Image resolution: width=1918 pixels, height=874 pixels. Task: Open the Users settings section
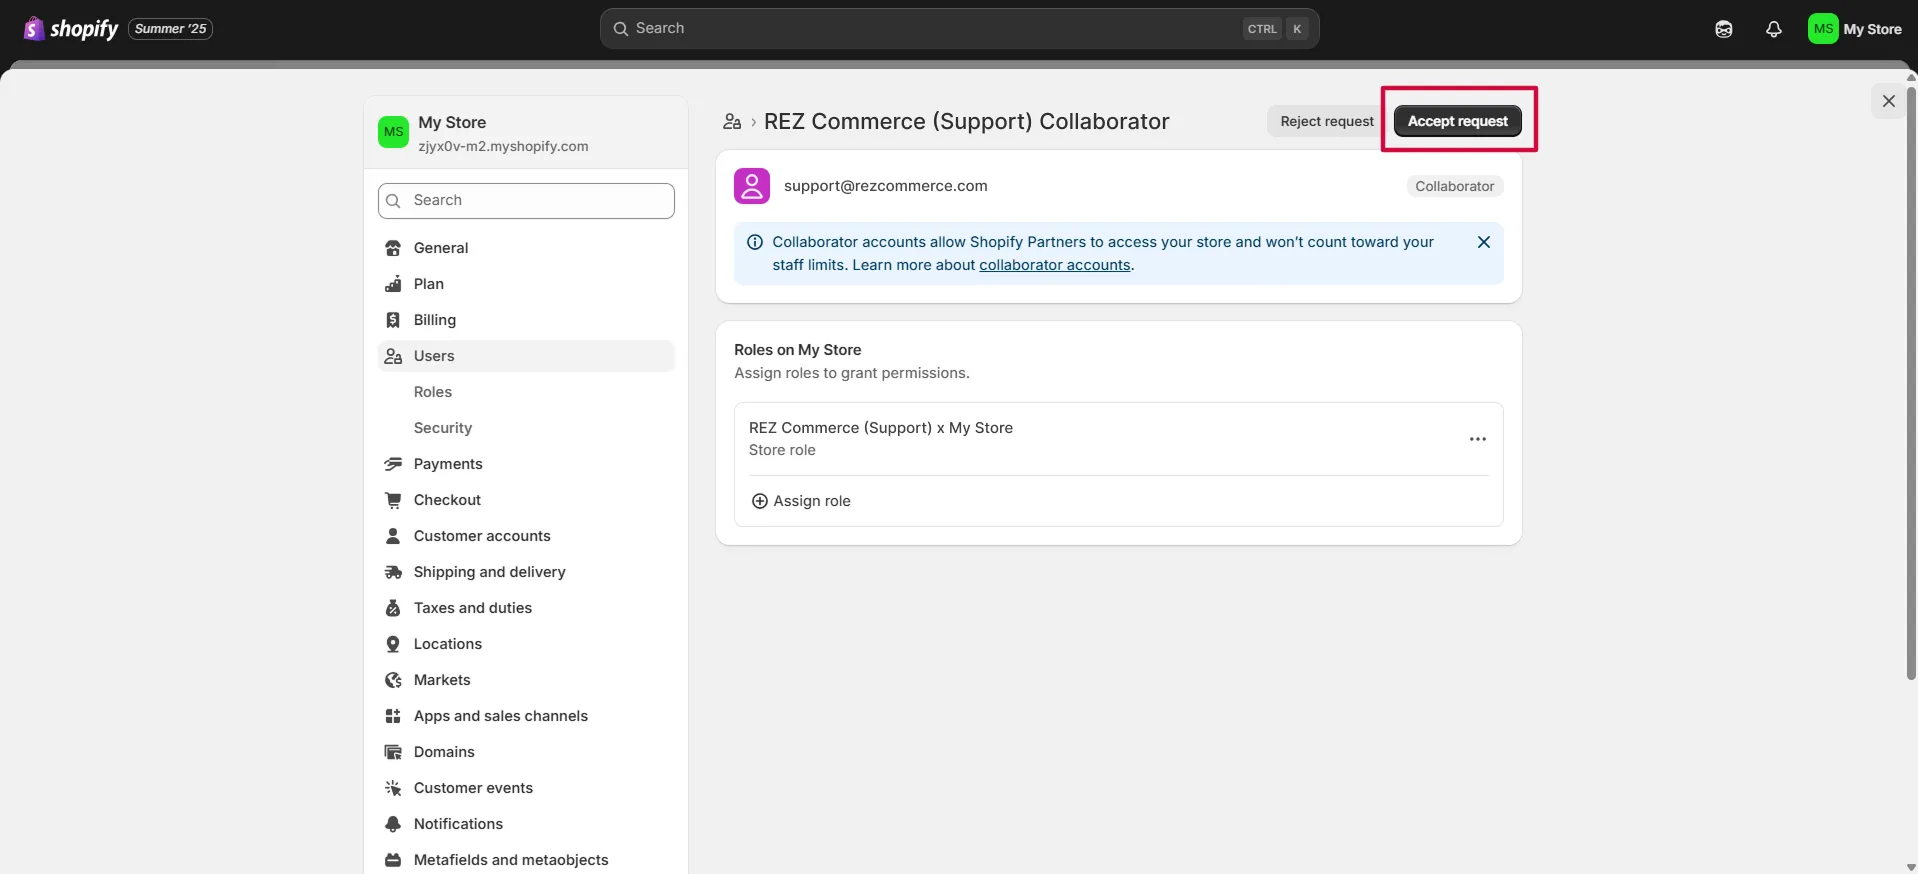pos(526,356)
